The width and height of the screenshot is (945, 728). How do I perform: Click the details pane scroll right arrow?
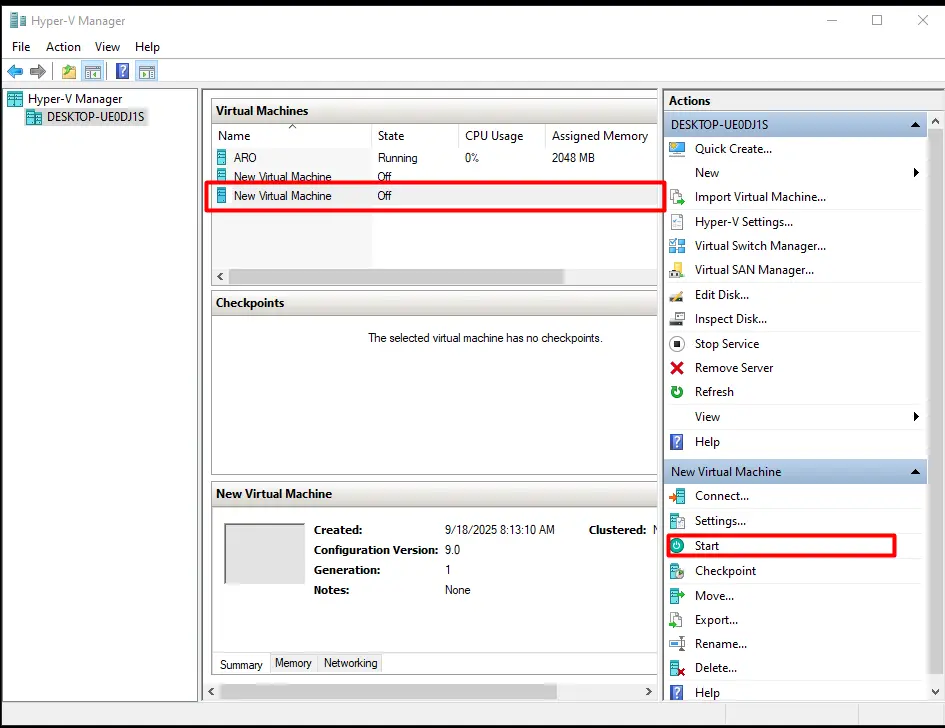click(x=648, y=691)
